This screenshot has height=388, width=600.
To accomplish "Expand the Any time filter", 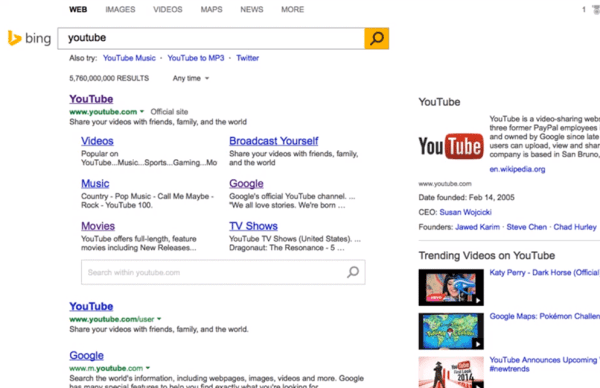I will 191,78.
